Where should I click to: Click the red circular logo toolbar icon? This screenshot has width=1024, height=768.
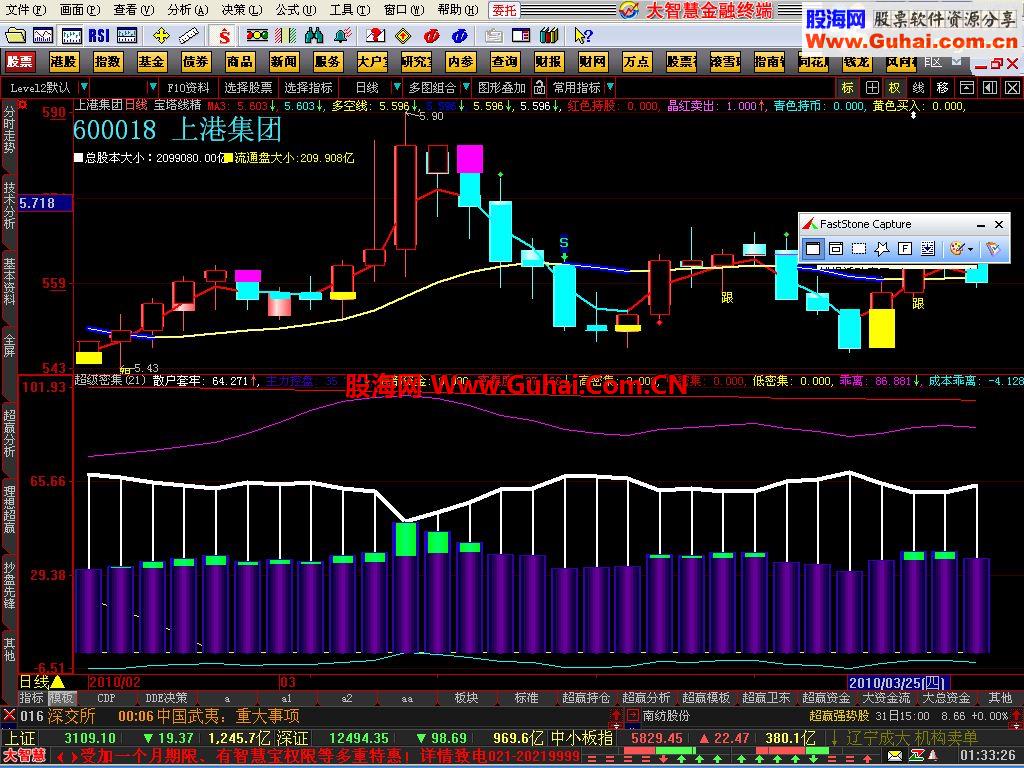[431, 35]
